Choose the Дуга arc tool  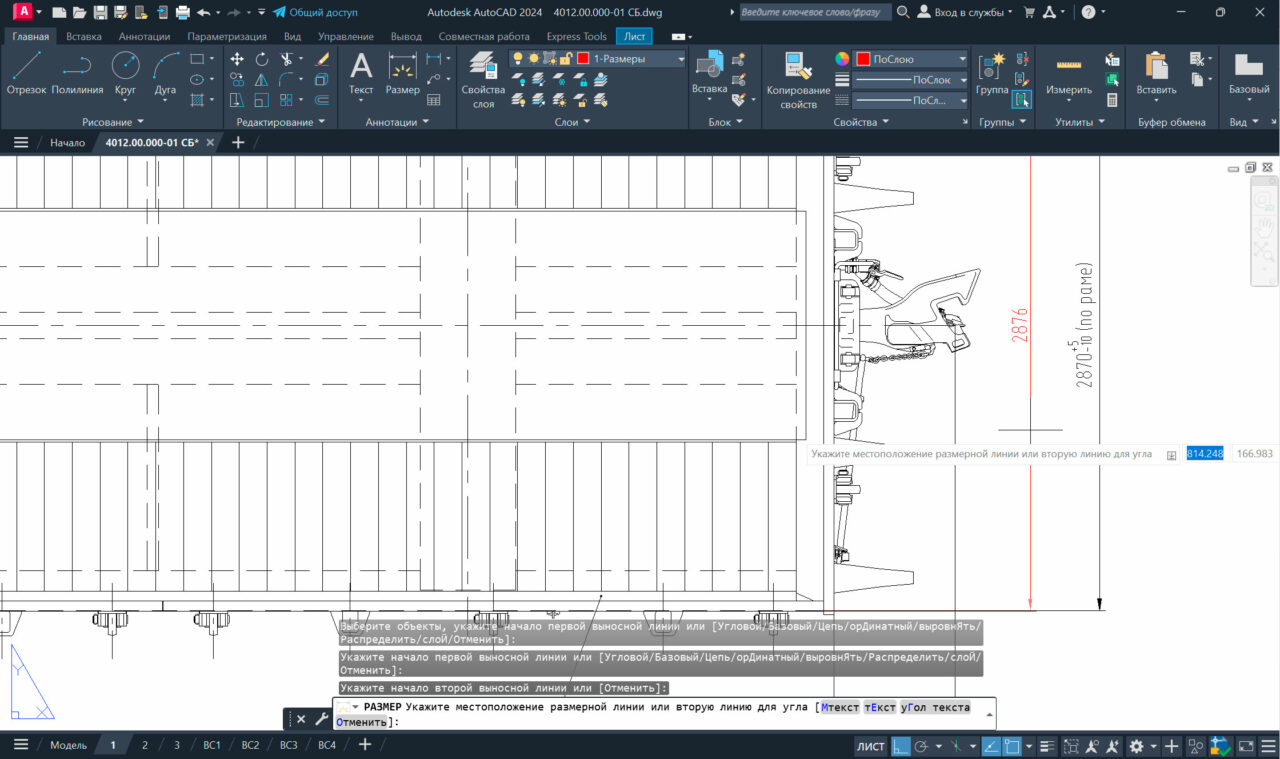point(165,73)
